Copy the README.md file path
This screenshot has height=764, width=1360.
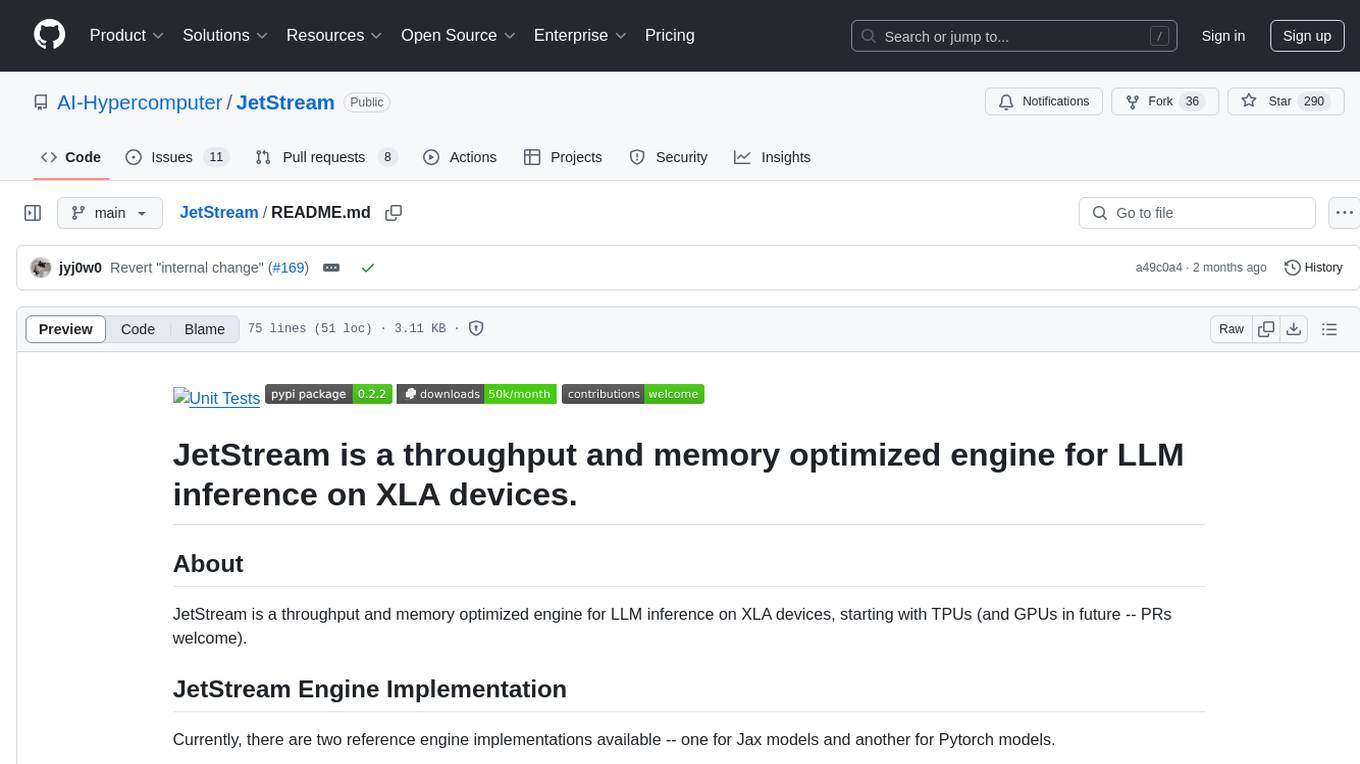coord(394,213)
